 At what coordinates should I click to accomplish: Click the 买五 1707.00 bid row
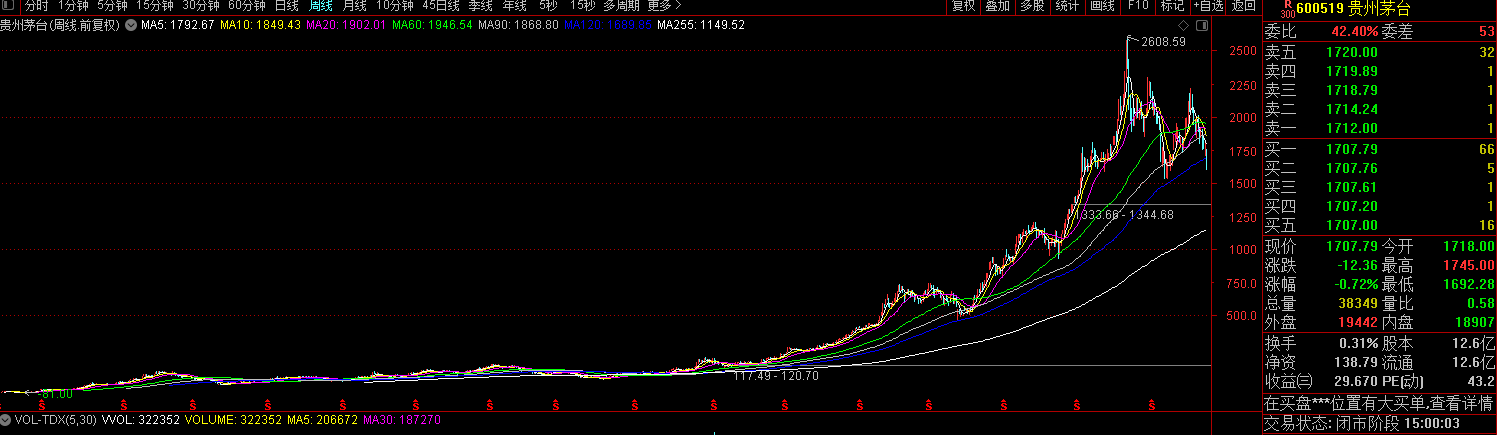pos(1379,225)
